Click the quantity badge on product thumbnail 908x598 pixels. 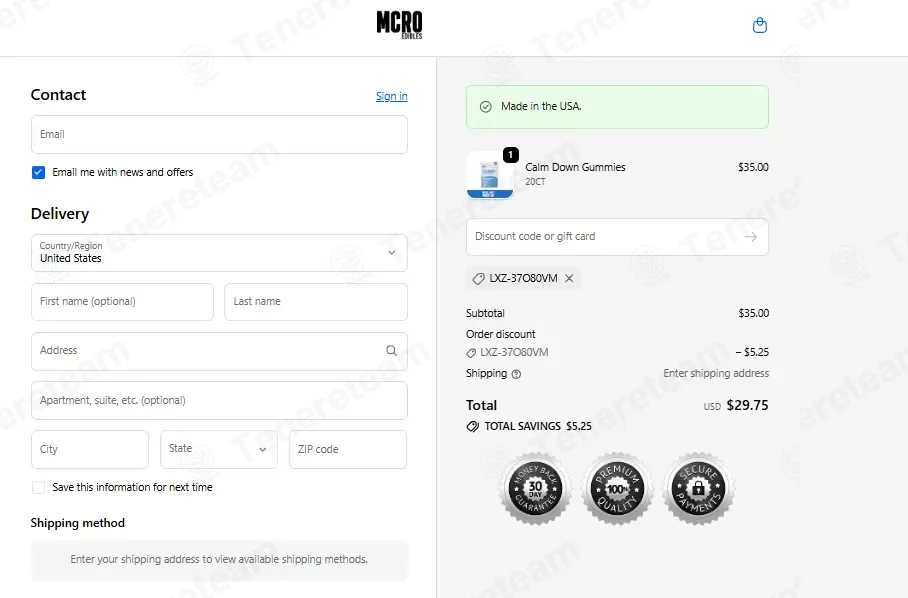[x=510, y=155]
